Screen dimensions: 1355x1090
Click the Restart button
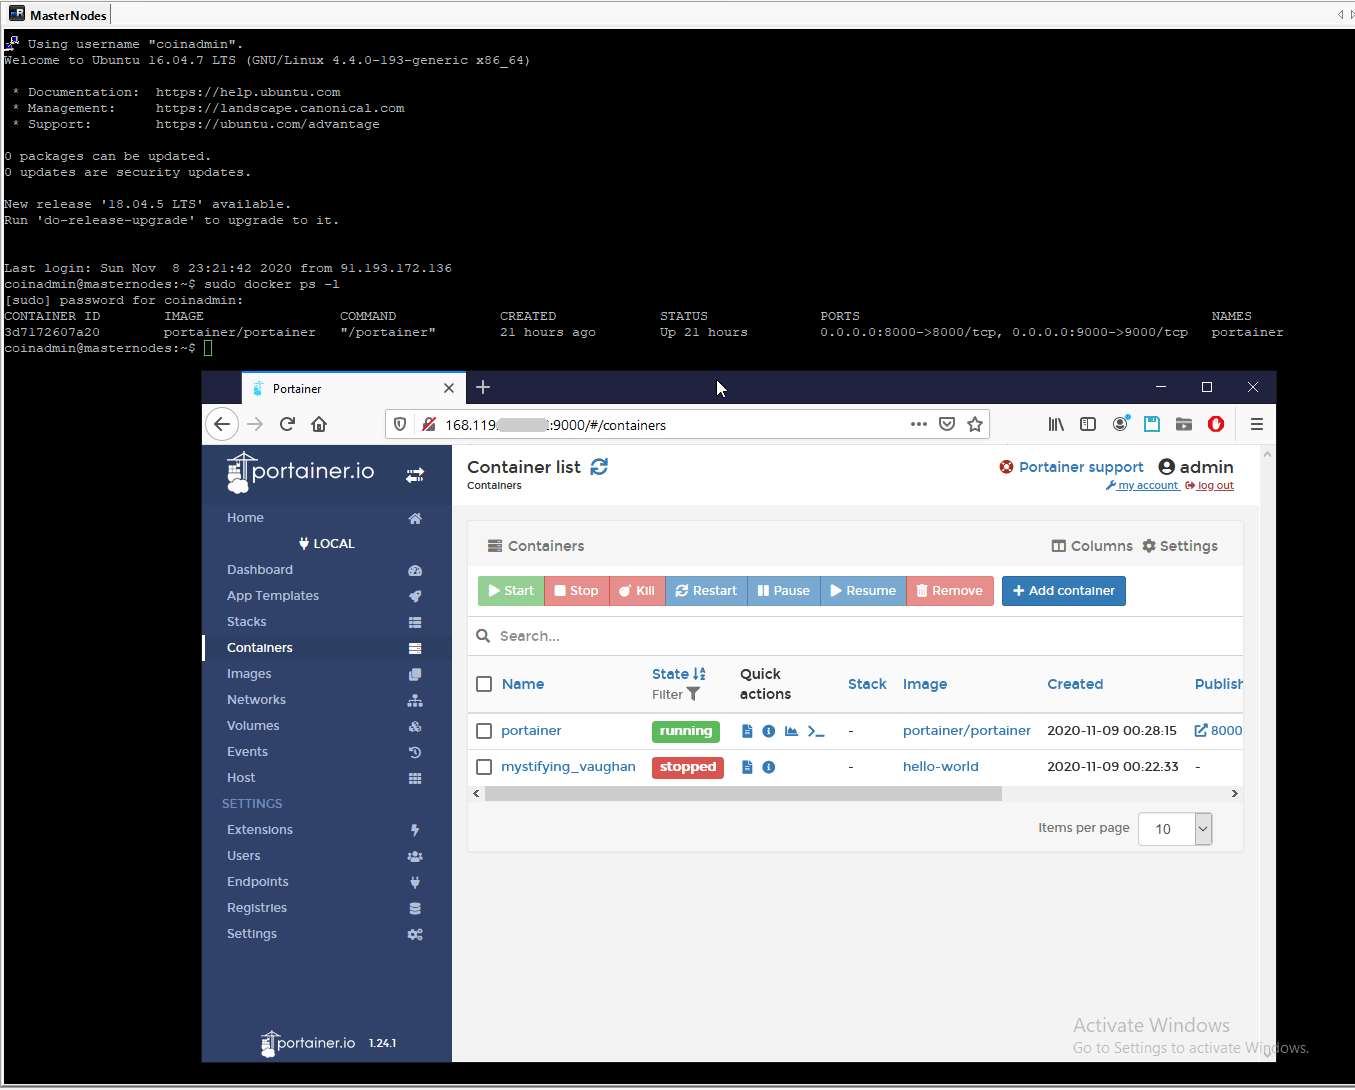point(706,591)
